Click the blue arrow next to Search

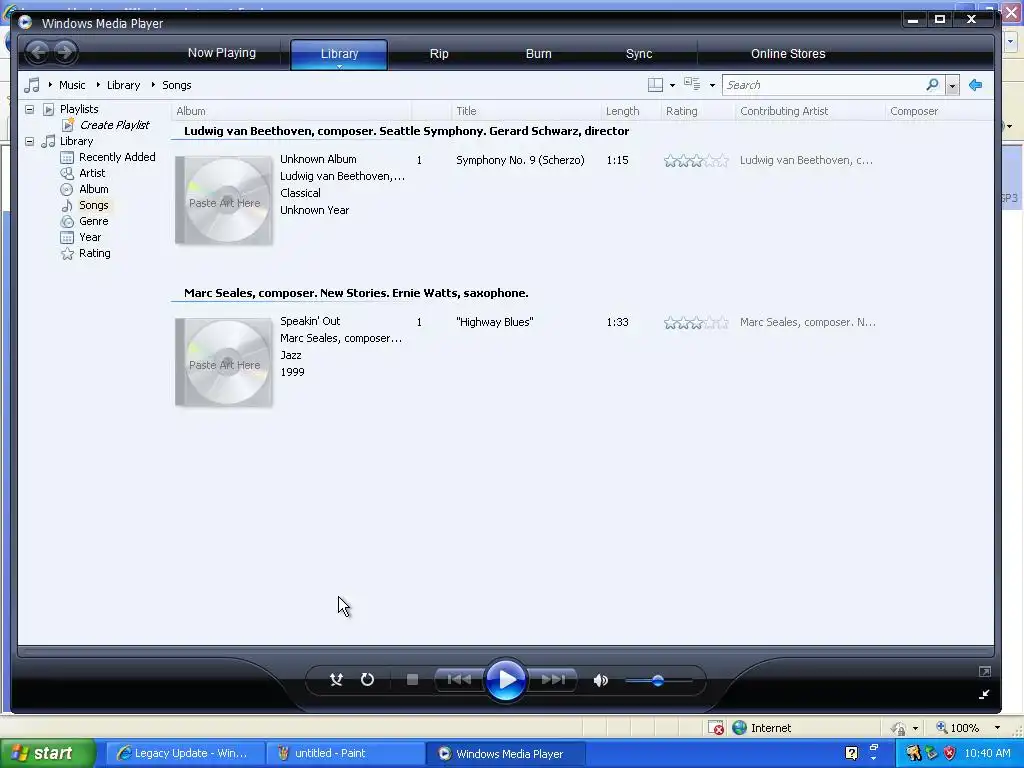pos(976,85)
